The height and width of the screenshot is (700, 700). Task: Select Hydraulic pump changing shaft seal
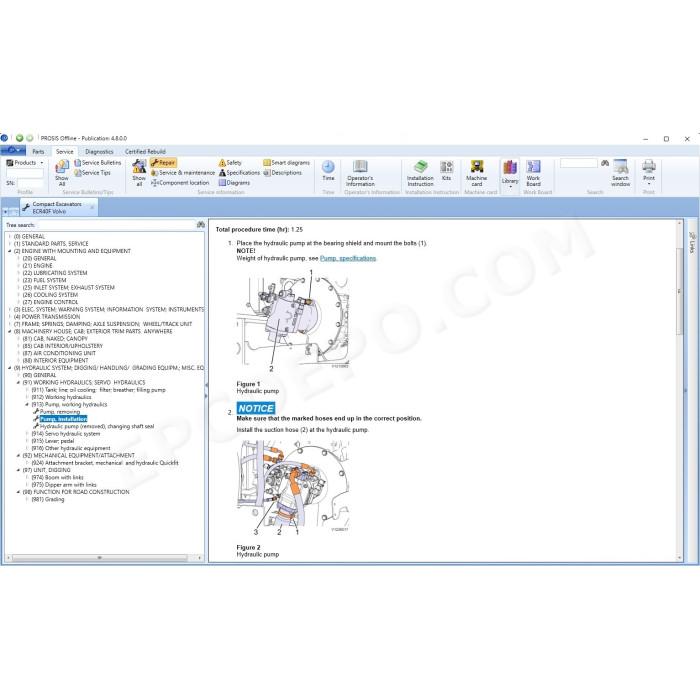(97, 426)
